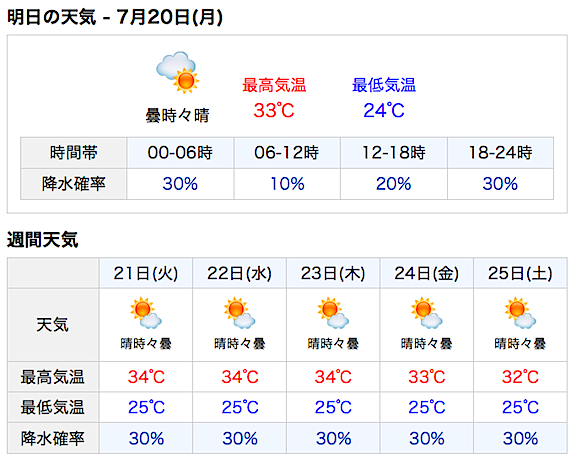Select the 12-18時 time slot header
576x459 pixels.
click(394, 153)
